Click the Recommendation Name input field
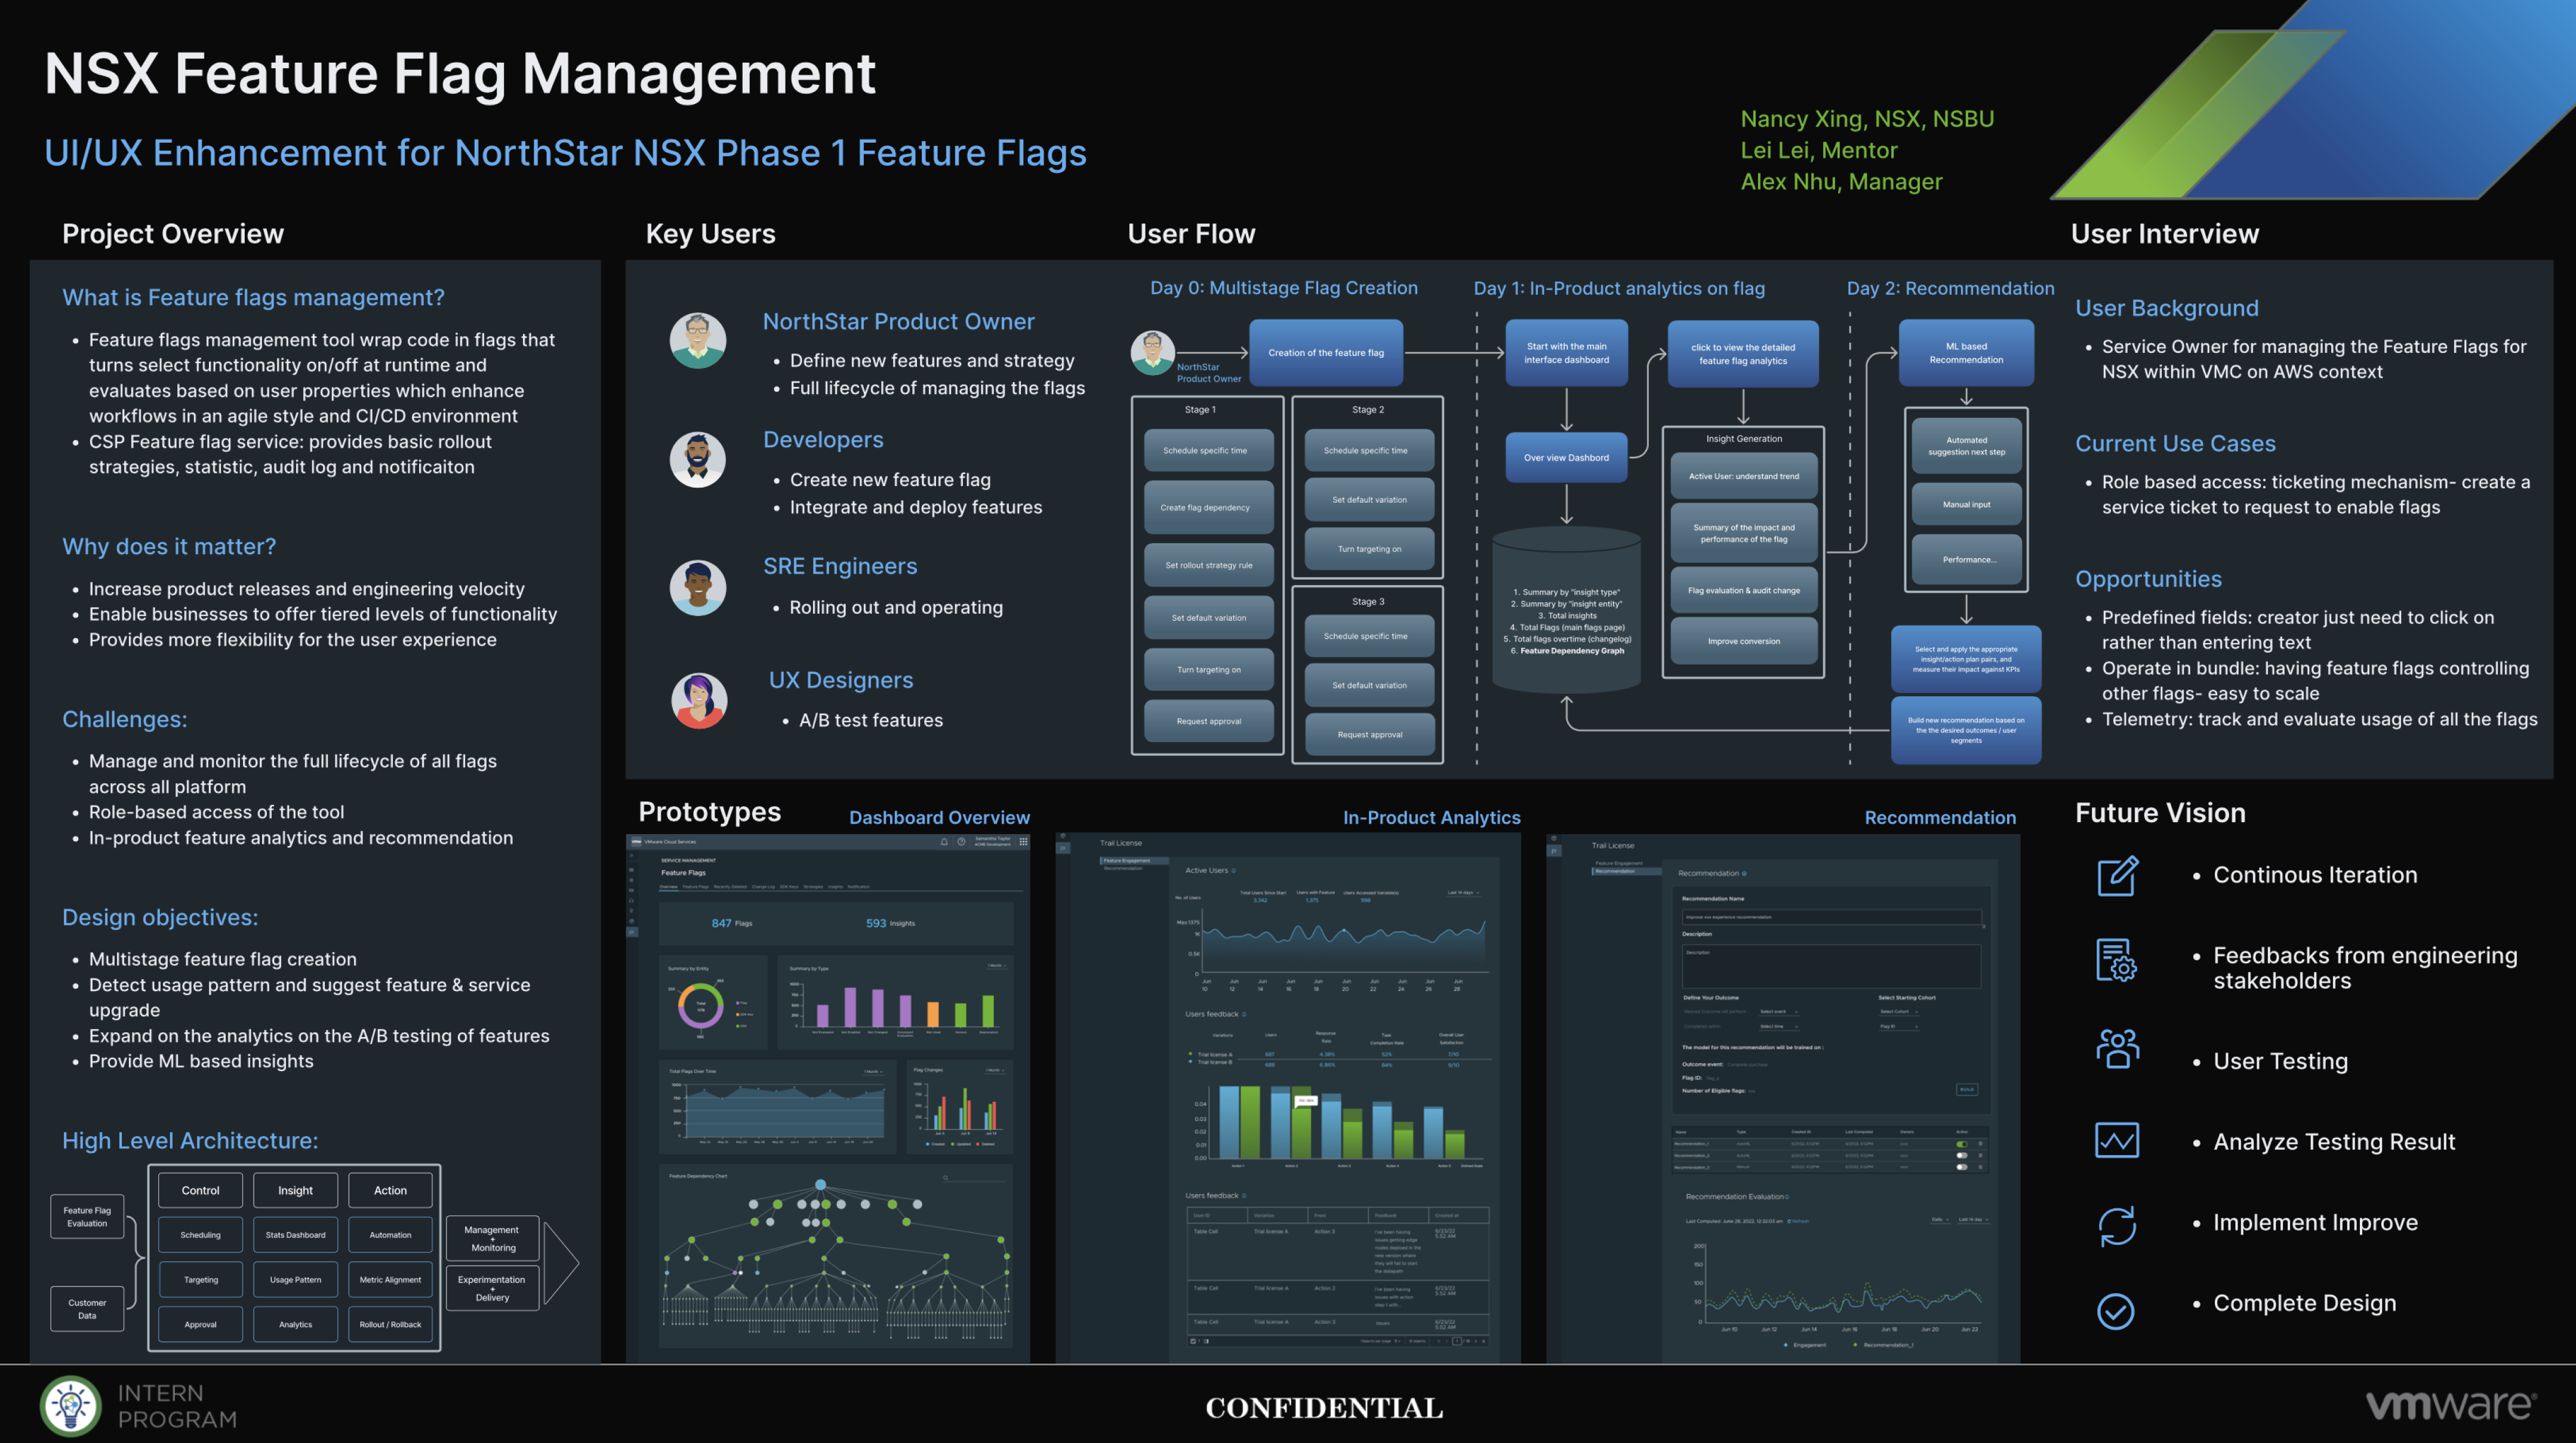Screen dimensions: 2576x1443 [1833, 917]
